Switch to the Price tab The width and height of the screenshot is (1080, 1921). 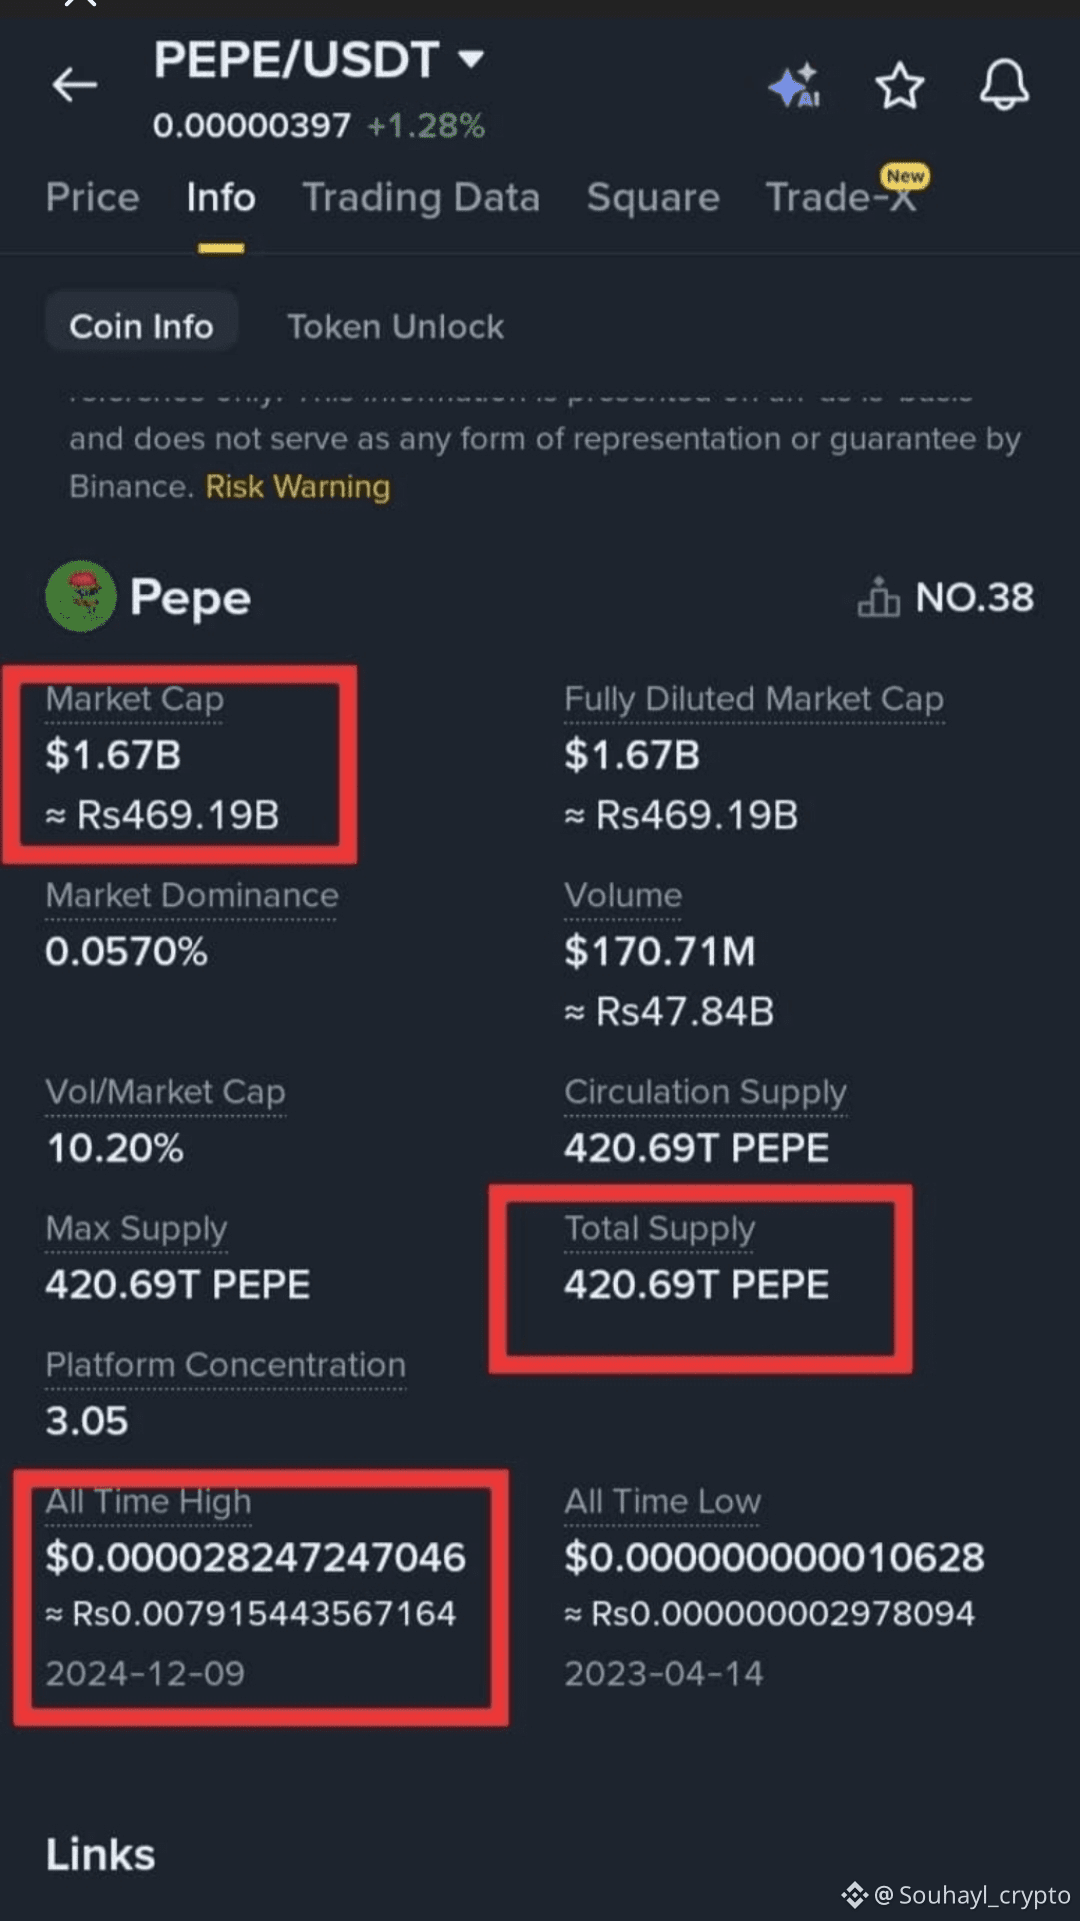coord(92,197)
